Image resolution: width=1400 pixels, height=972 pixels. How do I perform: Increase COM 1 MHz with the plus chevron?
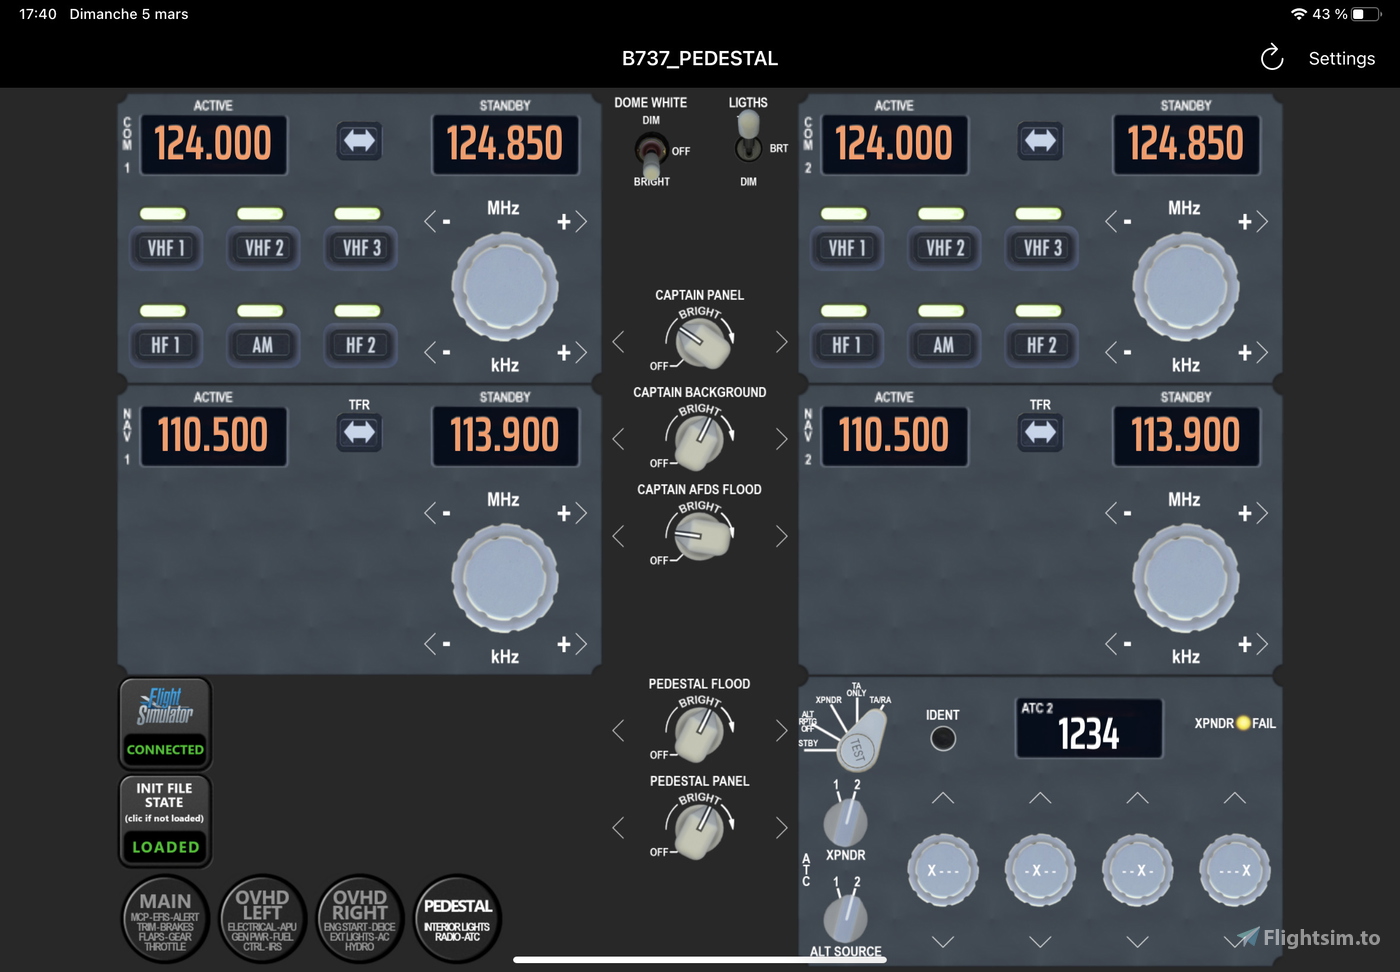pos(568,221)
